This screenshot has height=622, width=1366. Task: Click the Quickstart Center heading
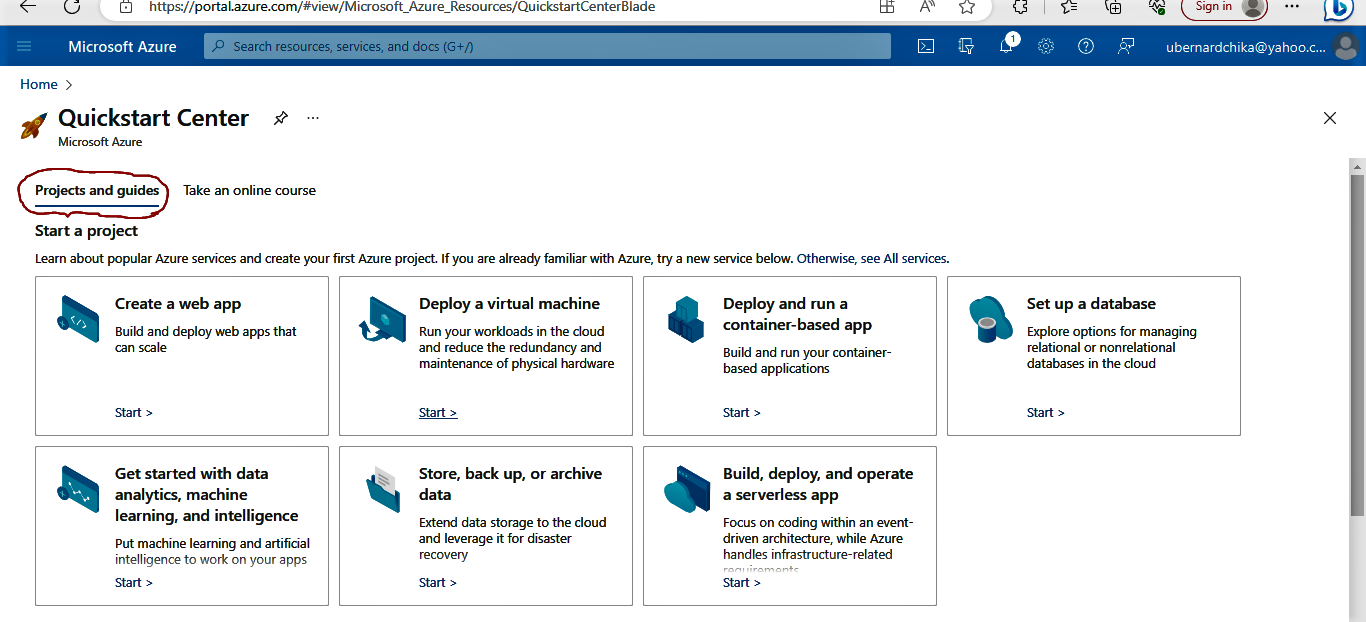153,118
